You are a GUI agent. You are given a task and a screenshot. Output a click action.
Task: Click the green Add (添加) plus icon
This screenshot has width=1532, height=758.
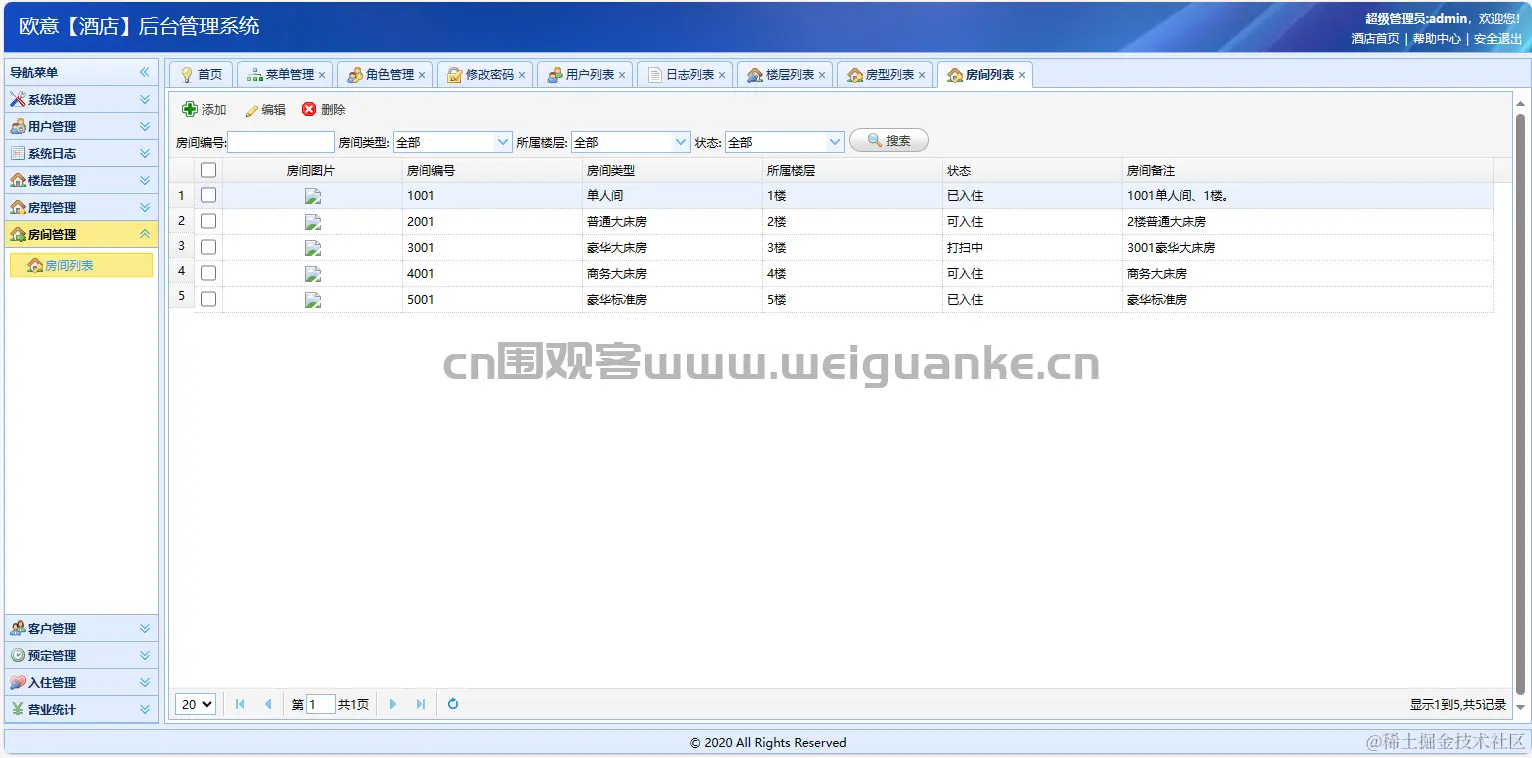190,109
